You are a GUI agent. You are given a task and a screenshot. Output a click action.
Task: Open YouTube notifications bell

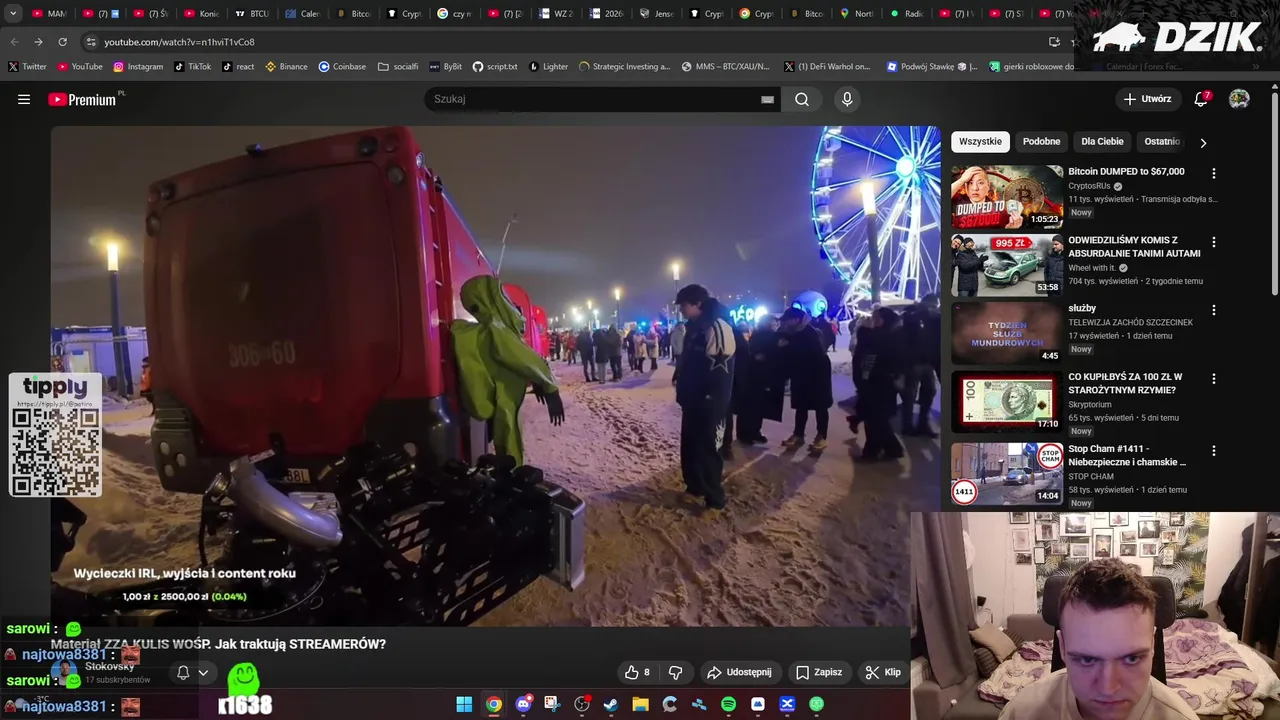[x=1202, y=99]
